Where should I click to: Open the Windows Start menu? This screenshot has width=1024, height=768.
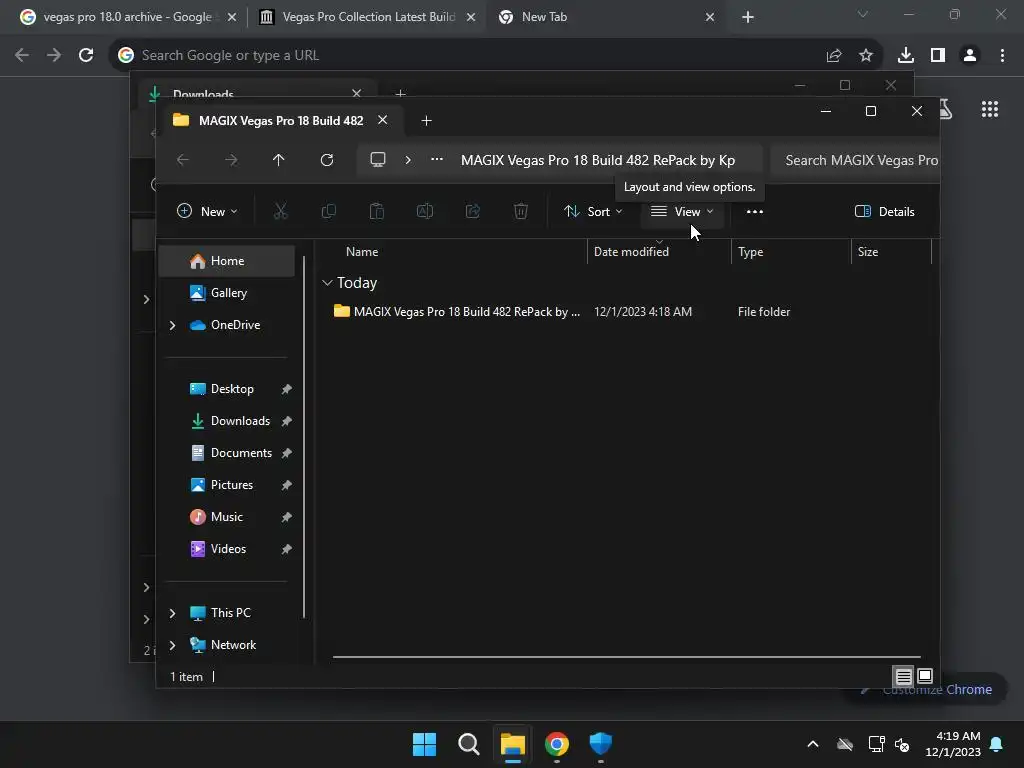click(424, 744)
